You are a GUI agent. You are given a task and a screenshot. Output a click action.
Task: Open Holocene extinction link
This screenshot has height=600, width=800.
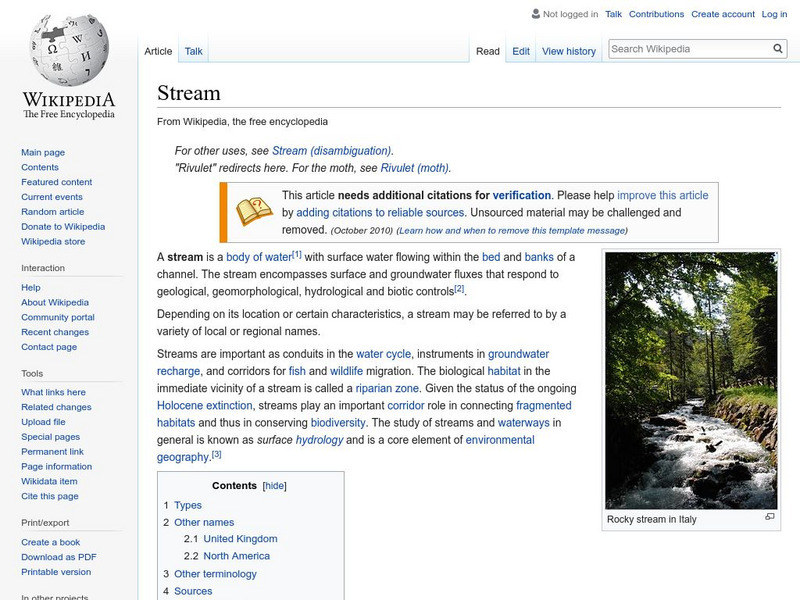point(205,406)
